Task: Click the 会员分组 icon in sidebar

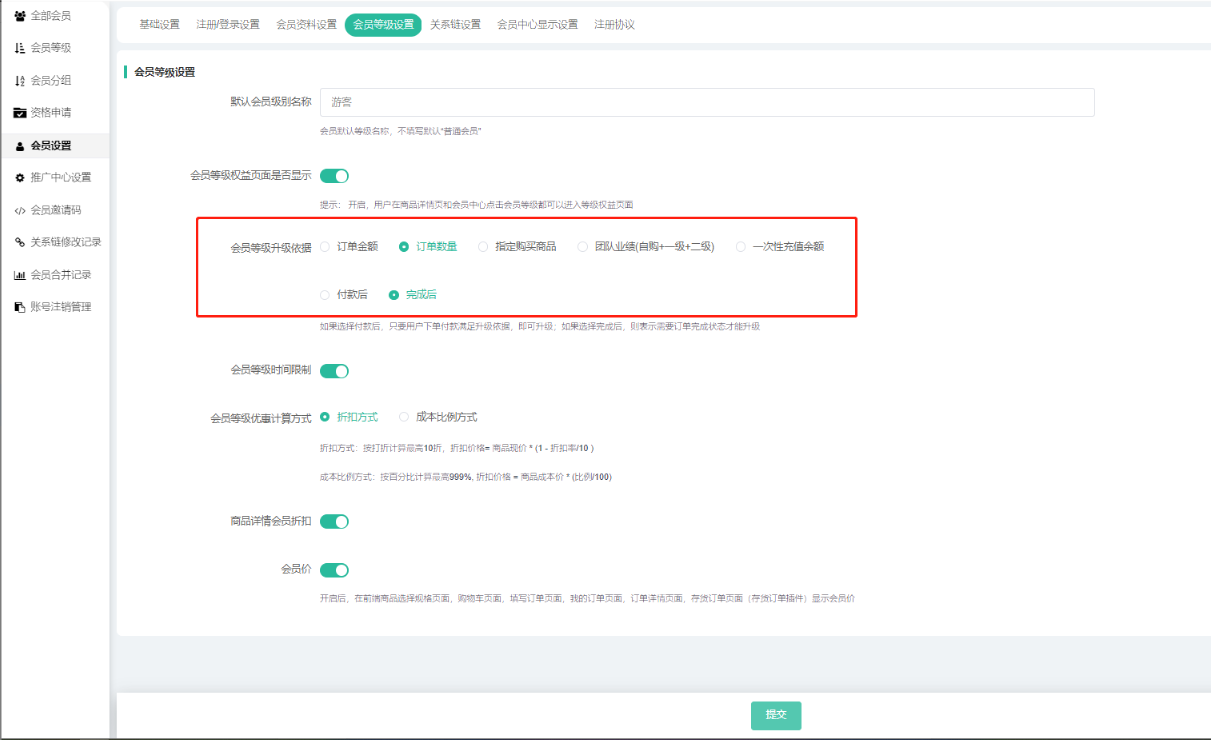Action: click(x=20, y=81)
